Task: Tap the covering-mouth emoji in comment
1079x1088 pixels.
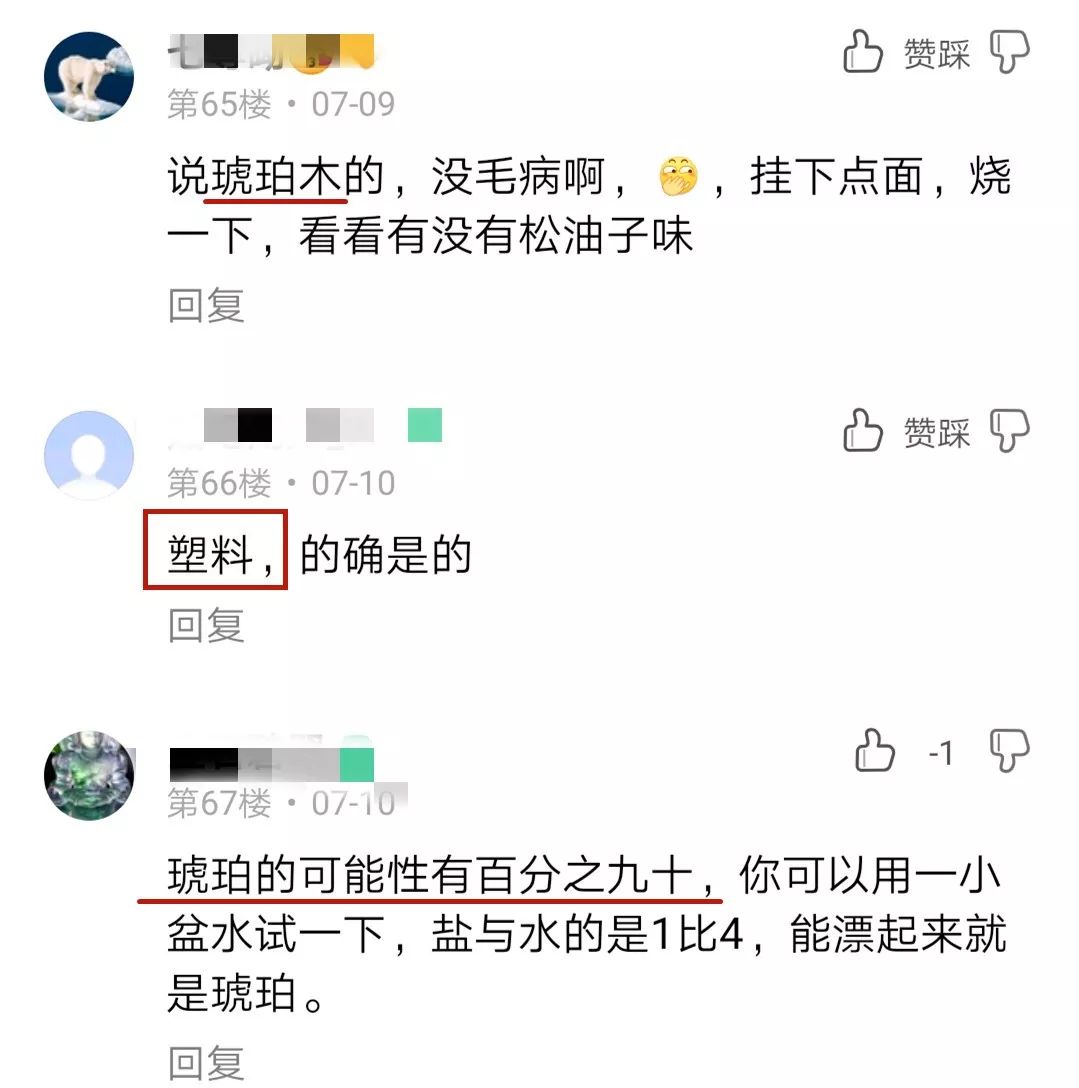Action: (x=678, y=176)
